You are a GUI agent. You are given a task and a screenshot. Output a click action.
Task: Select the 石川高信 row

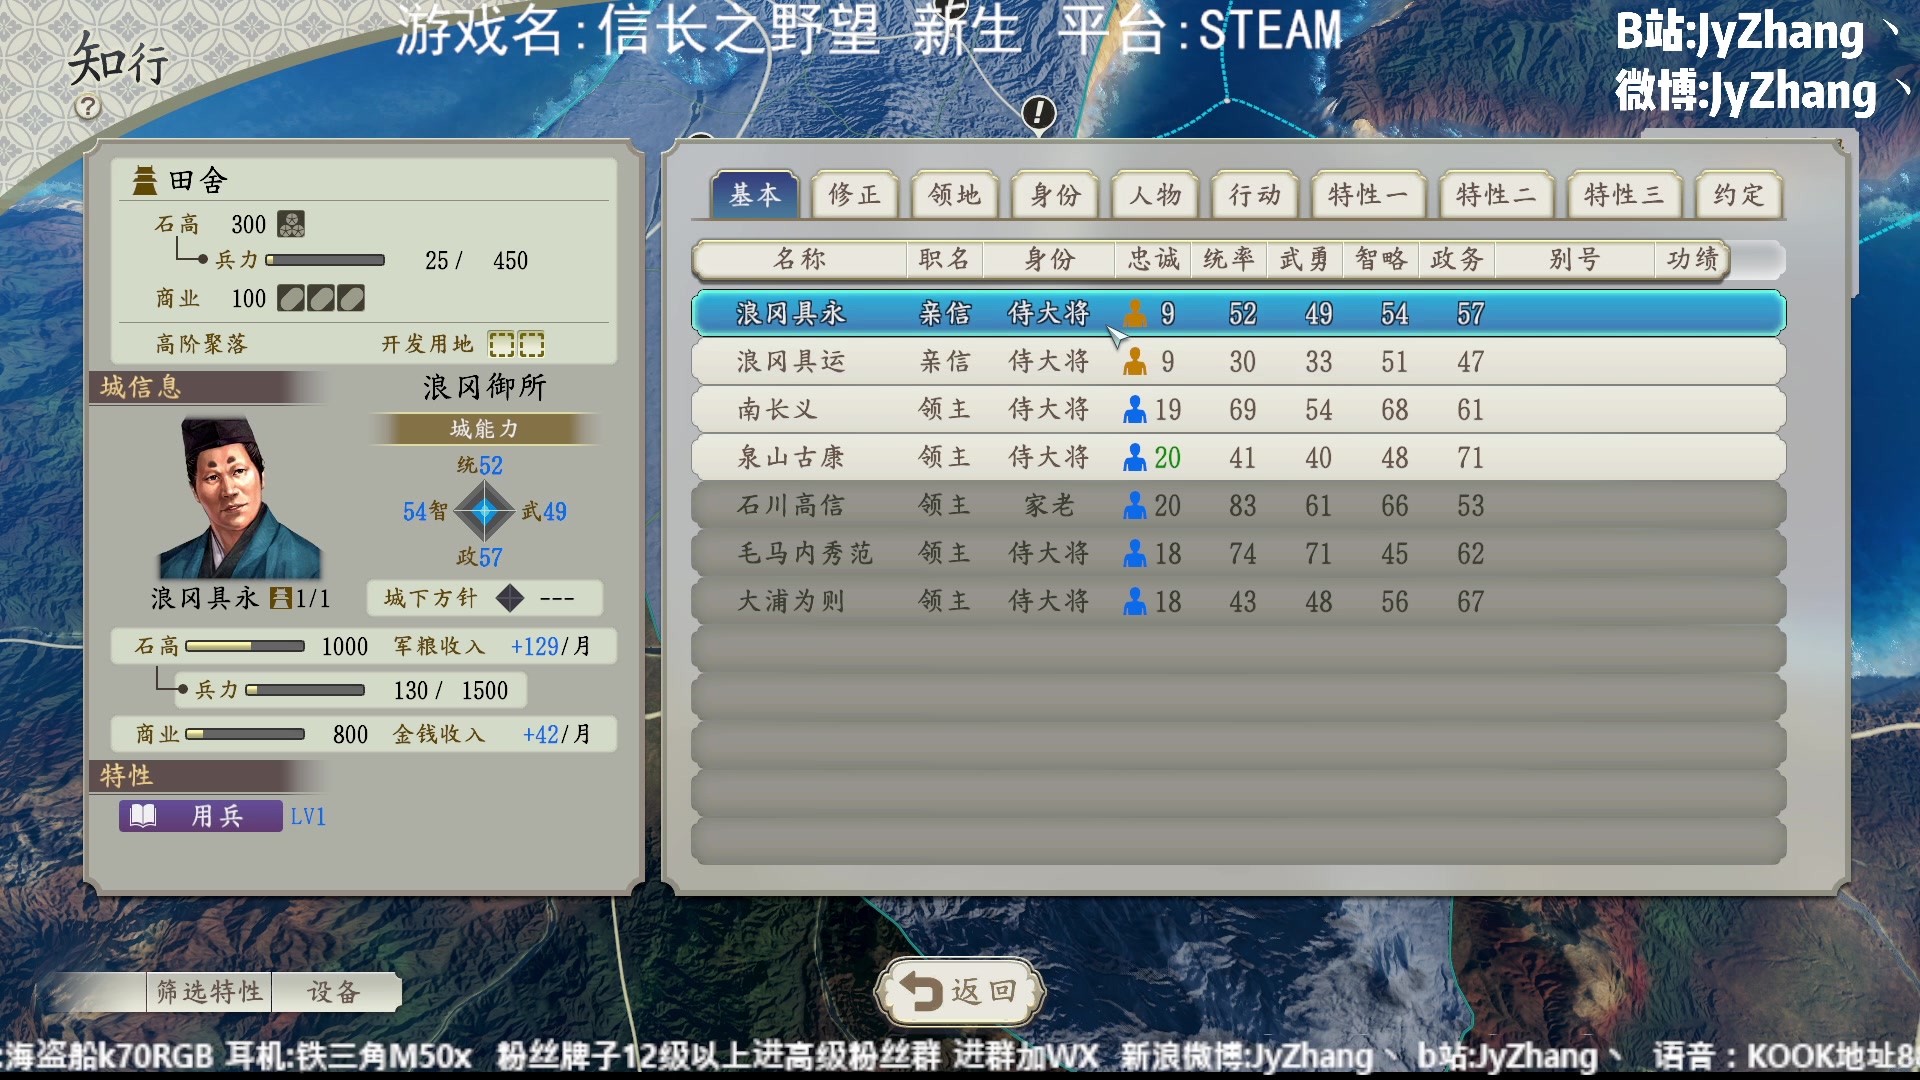(1238, 506)
